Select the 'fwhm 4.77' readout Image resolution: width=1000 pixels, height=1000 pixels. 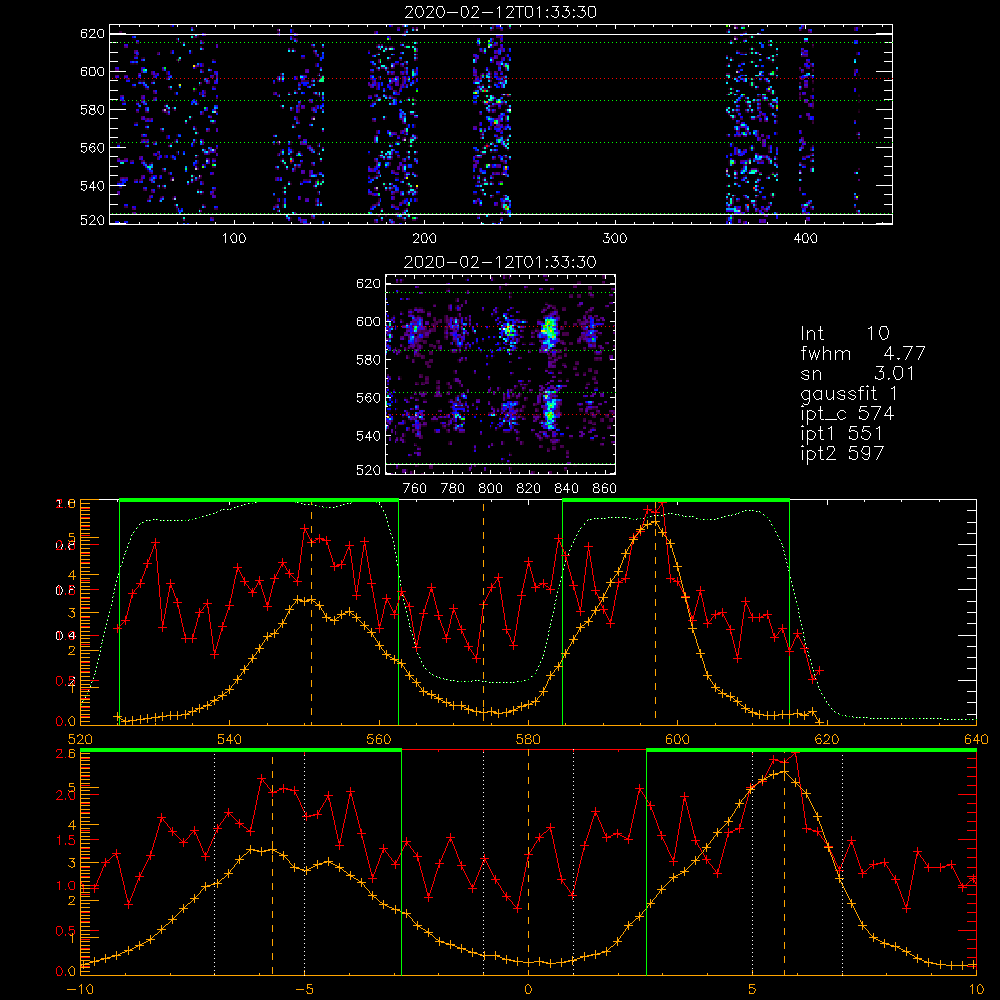[862, 353]
